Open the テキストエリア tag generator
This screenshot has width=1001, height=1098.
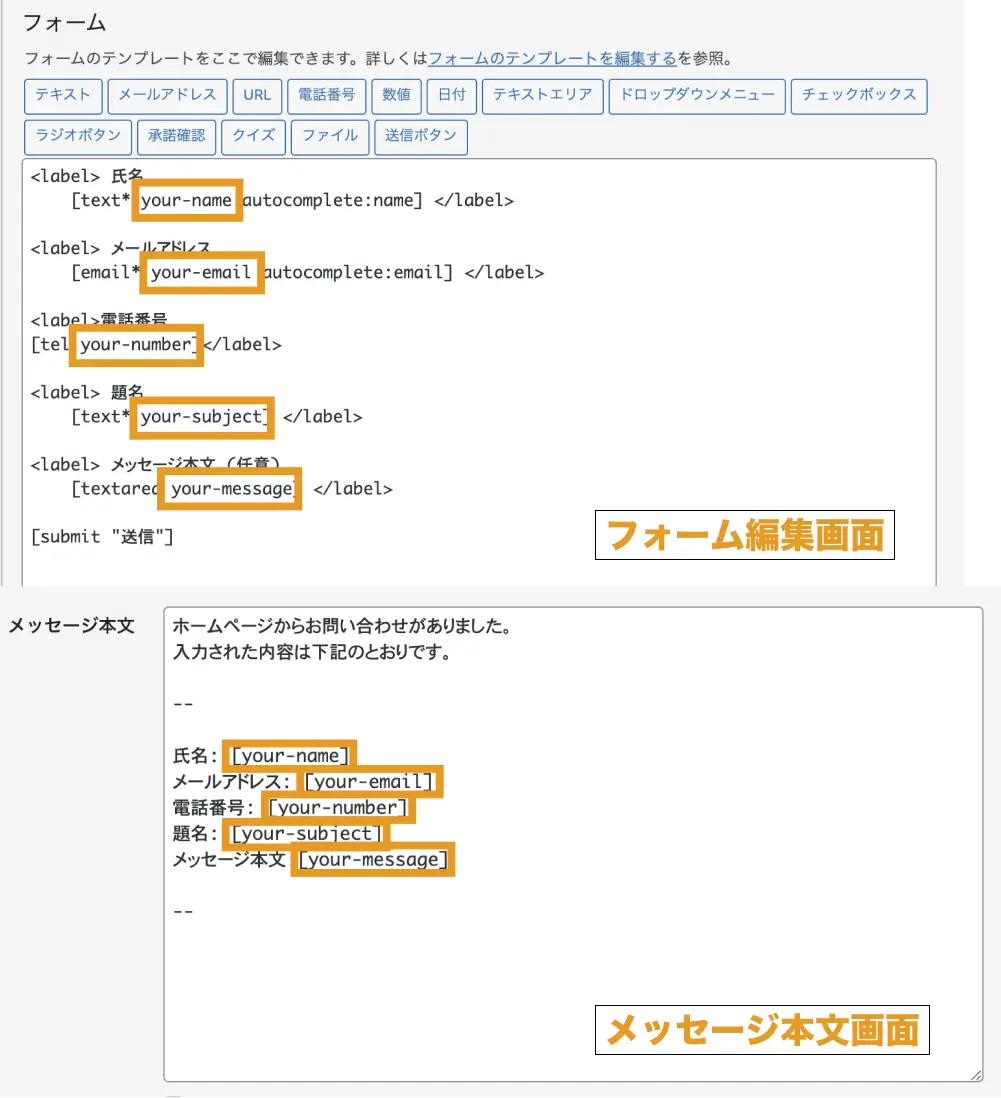(x=543, y=96)
